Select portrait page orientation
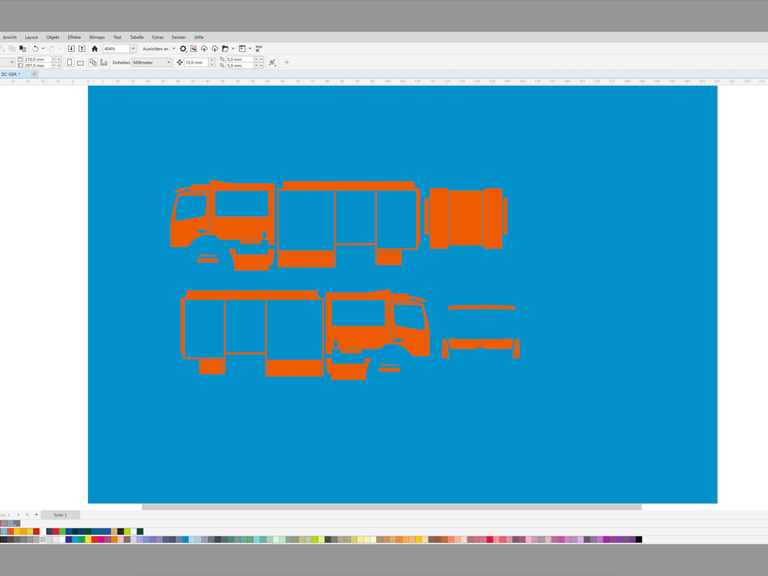This screenshot has width=768, height=576. click(x=70, y=63)
